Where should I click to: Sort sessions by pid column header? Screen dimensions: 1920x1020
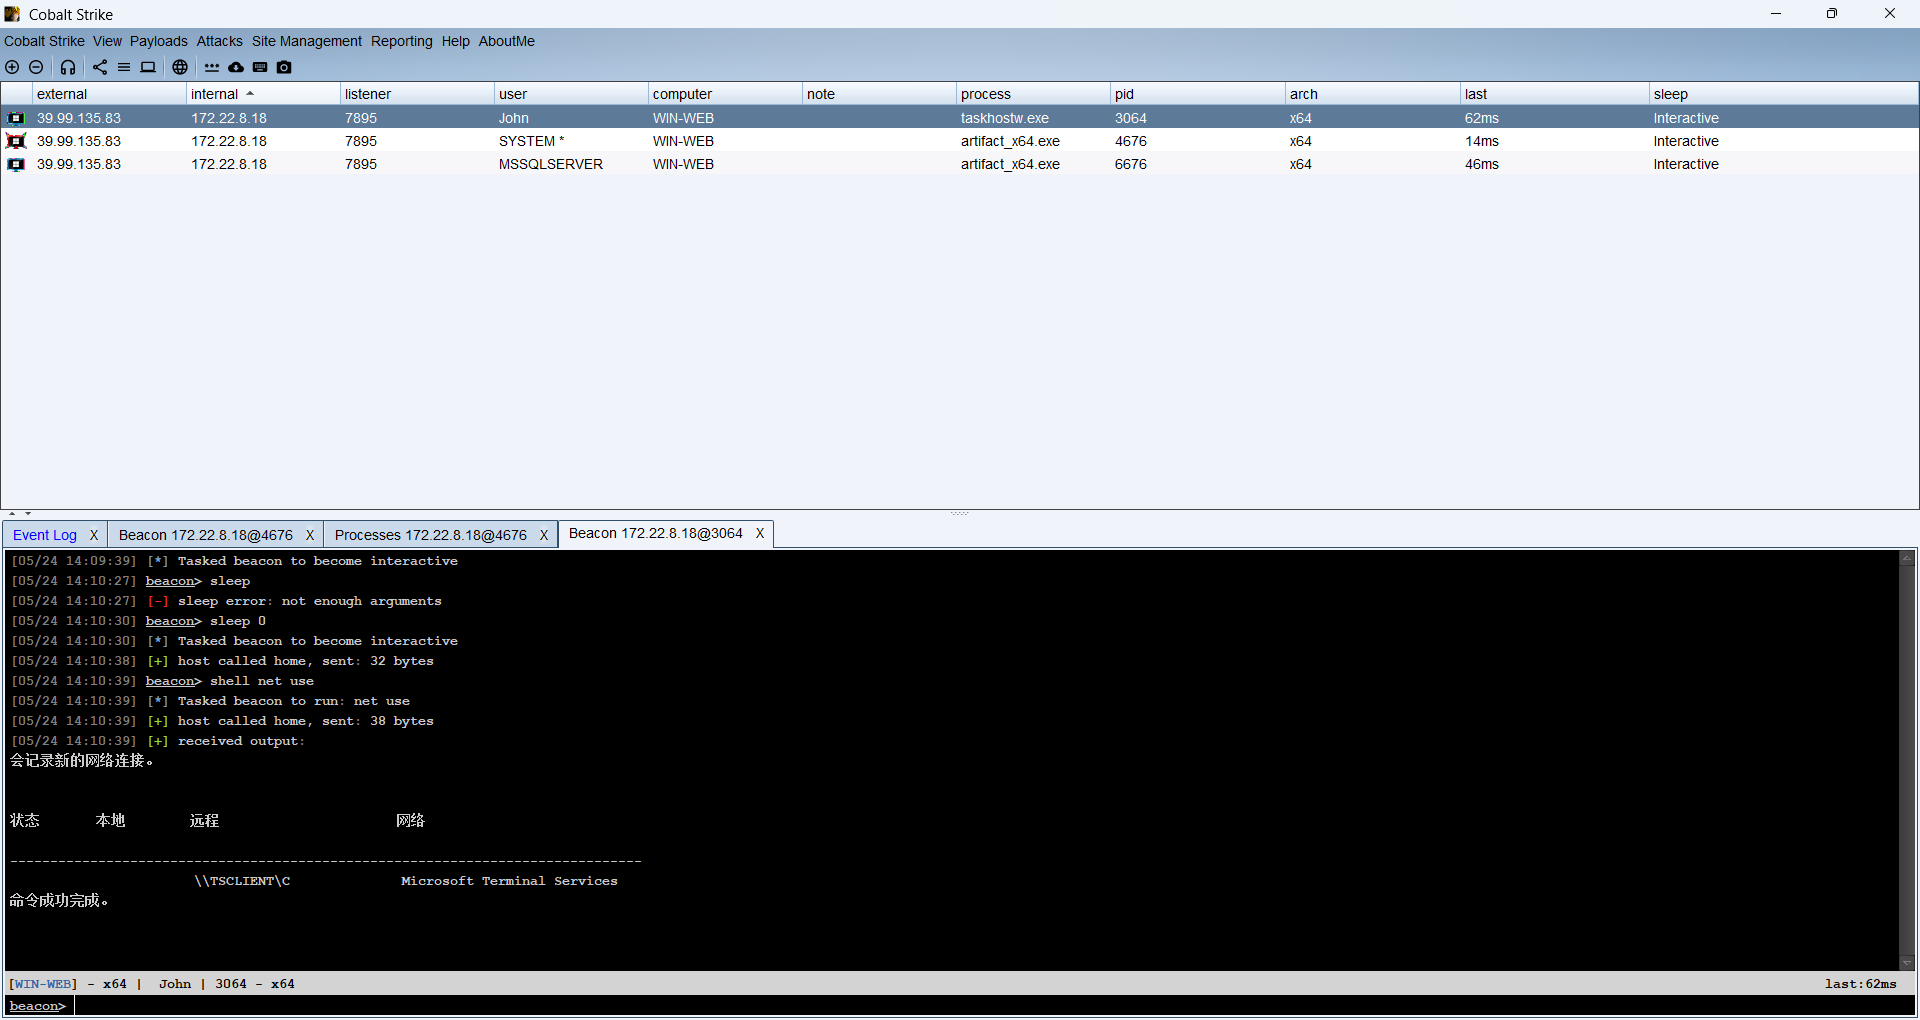tap(1198, 94)
